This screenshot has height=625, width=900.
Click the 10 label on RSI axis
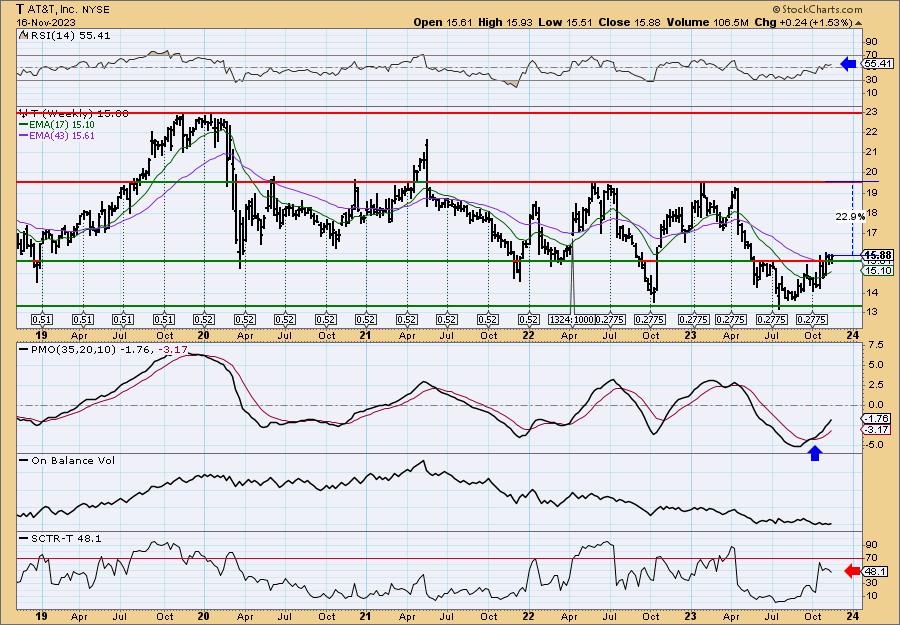pos(871,92)
